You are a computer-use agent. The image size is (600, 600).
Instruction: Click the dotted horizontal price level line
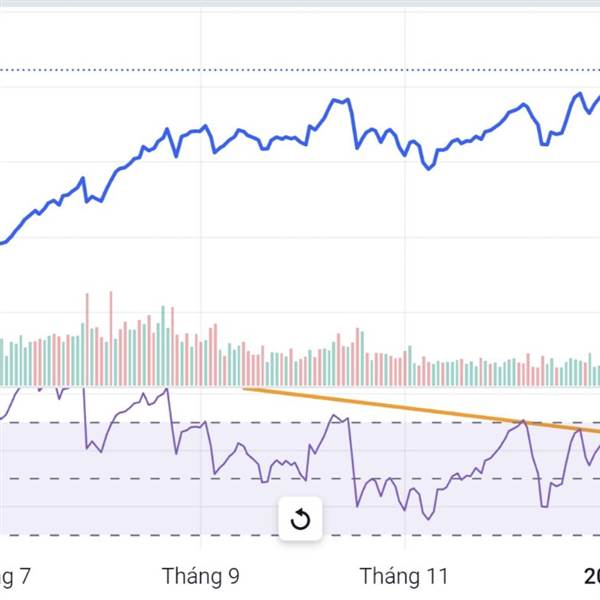pyautogui.click(x=300, y=70)
